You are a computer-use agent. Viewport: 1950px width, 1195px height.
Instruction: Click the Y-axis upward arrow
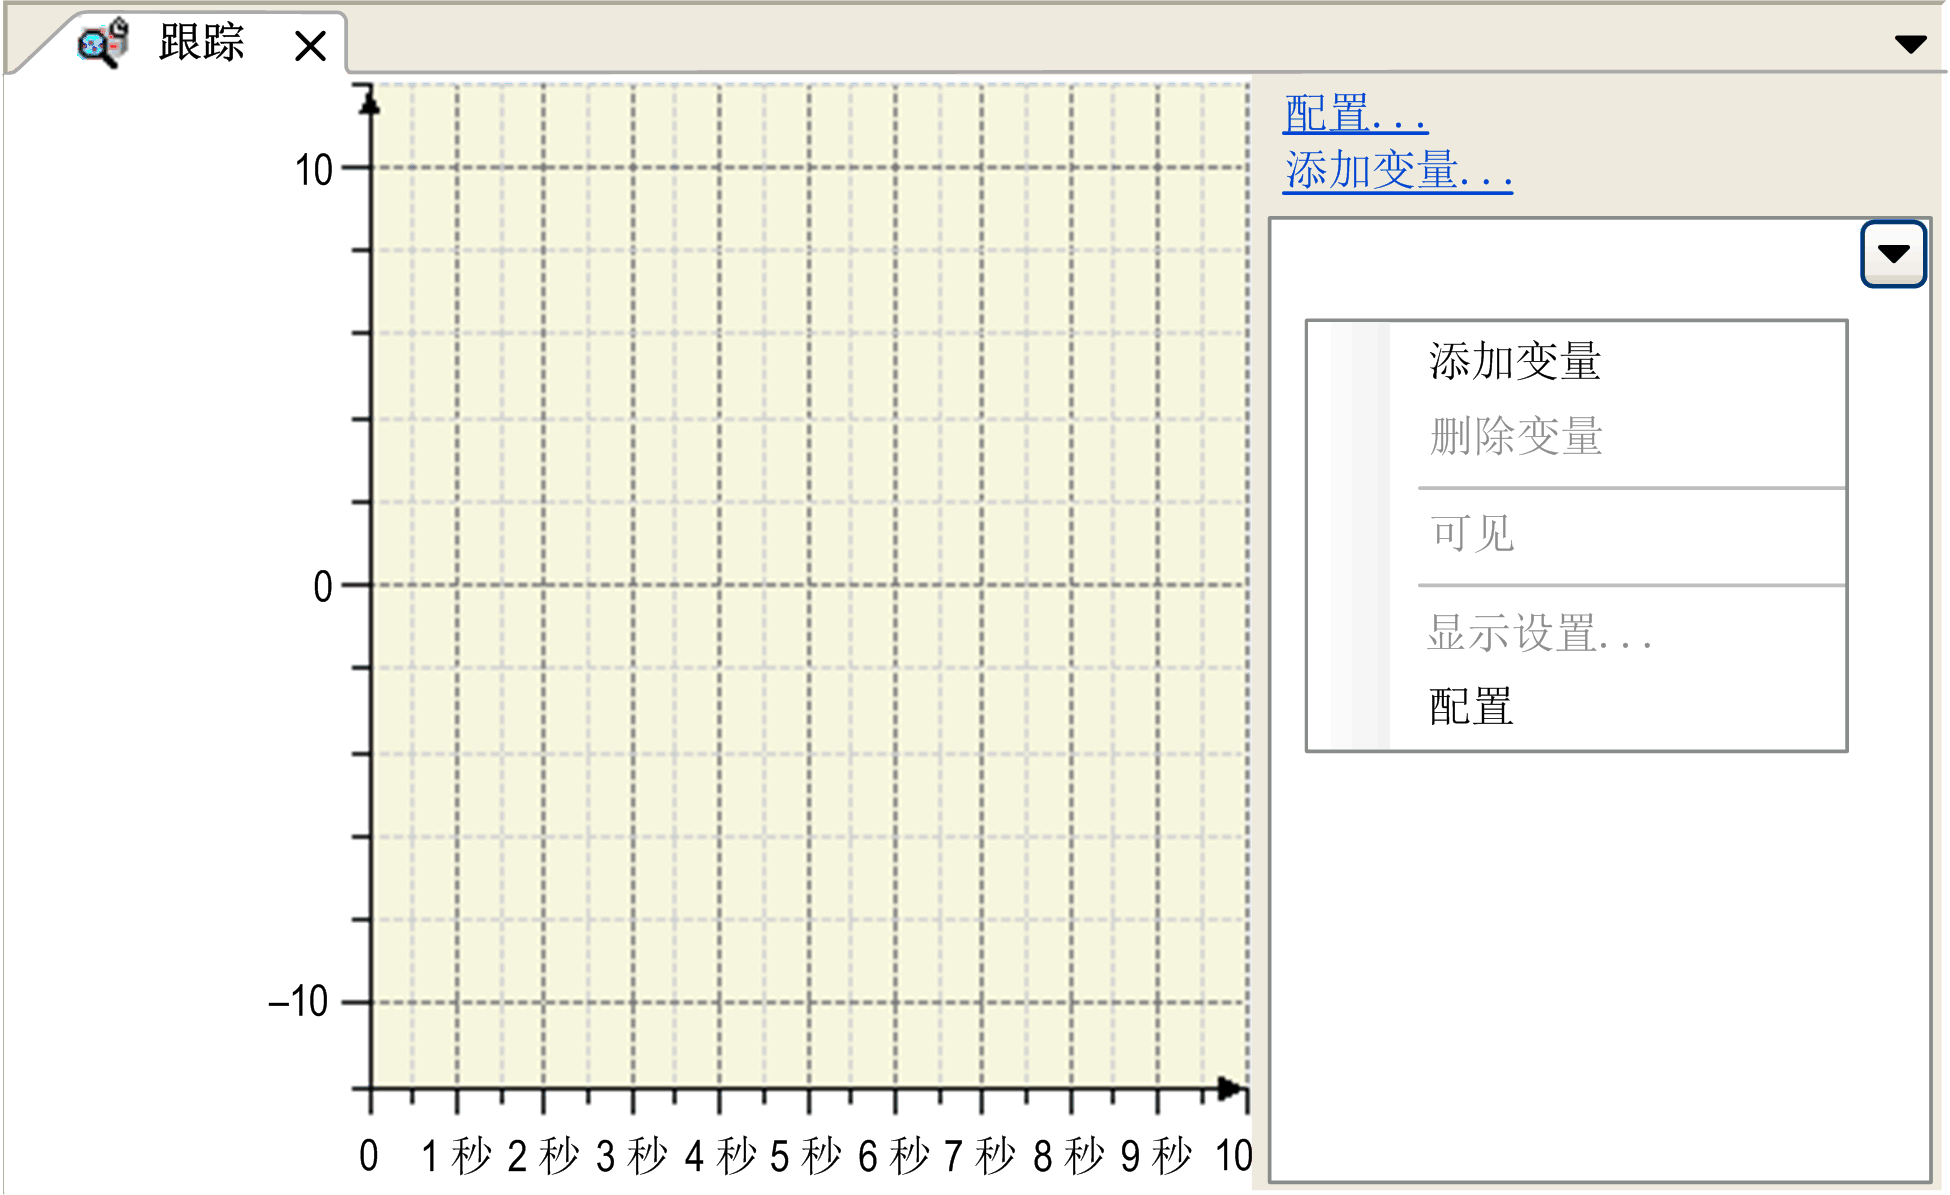(x=370, y=101)
